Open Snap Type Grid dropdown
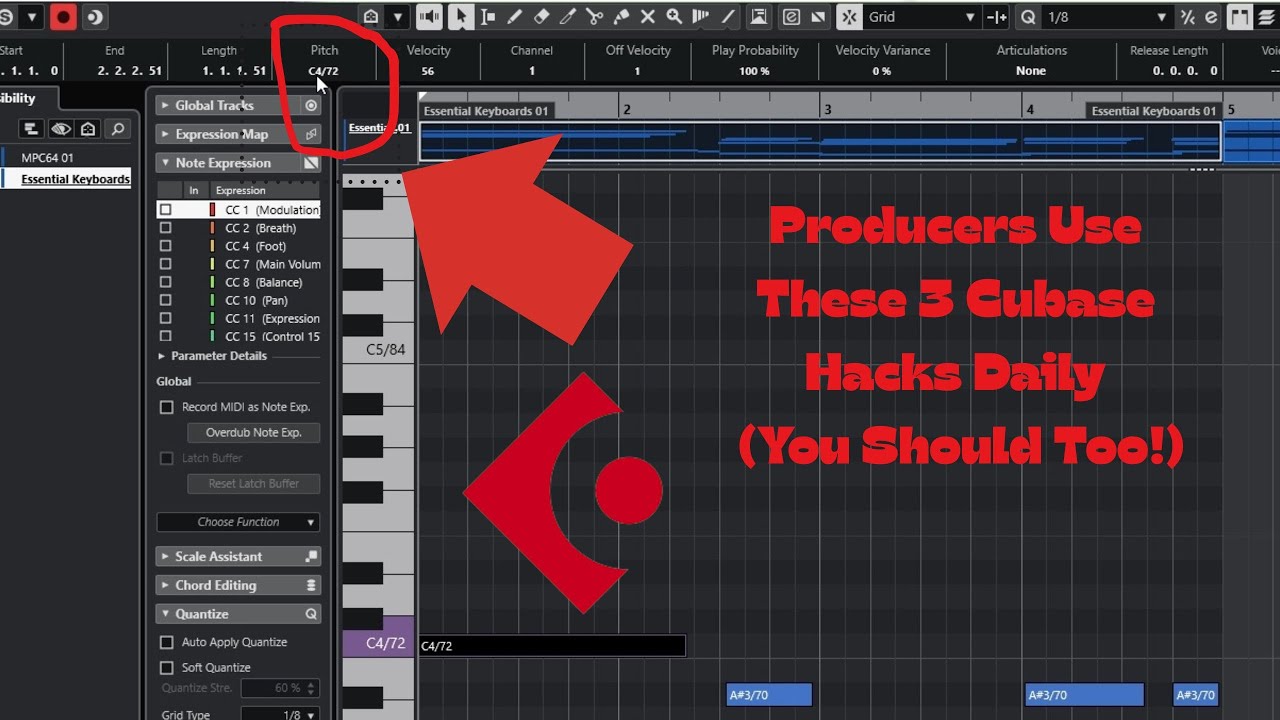 (x=921, y=17)
